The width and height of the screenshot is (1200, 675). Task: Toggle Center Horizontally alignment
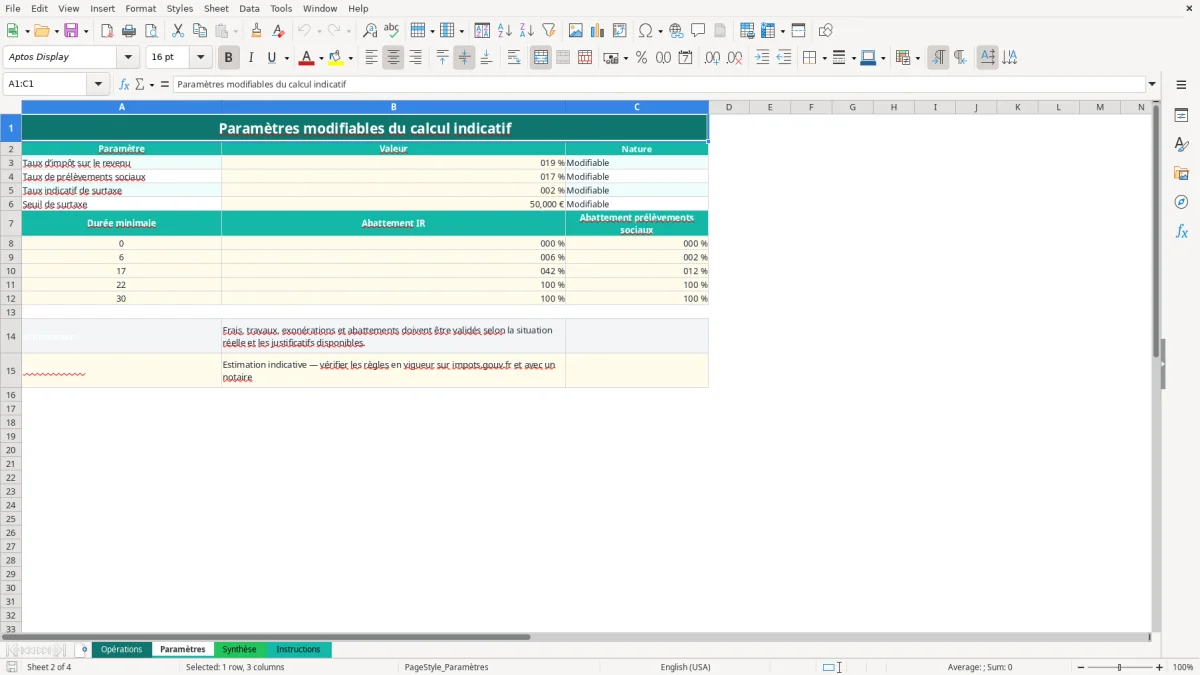click(393, 58)
